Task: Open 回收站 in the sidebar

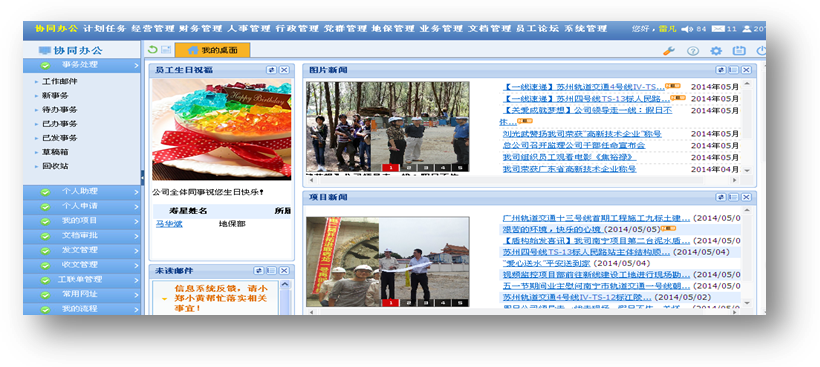Action: pos(55,166)
